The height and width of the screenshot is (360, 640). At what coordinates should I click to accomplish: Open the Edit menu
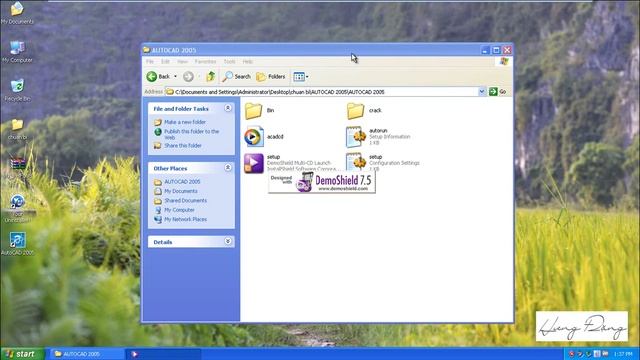point(165,62)
